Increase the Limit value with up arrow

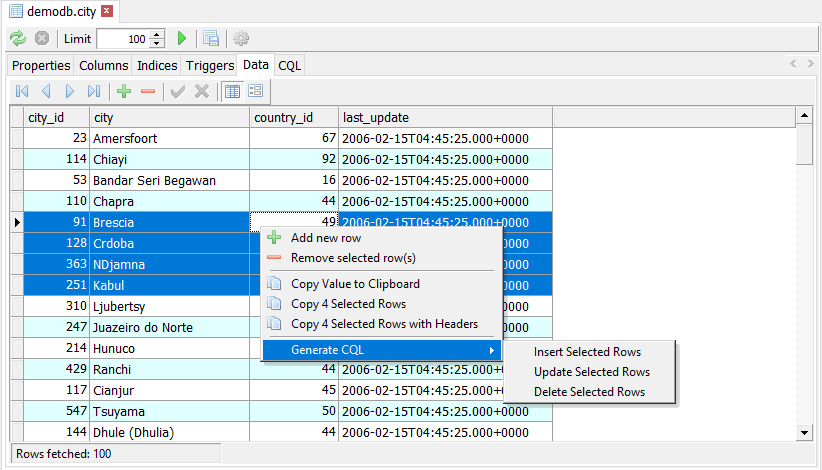click(x=157, y=34)
